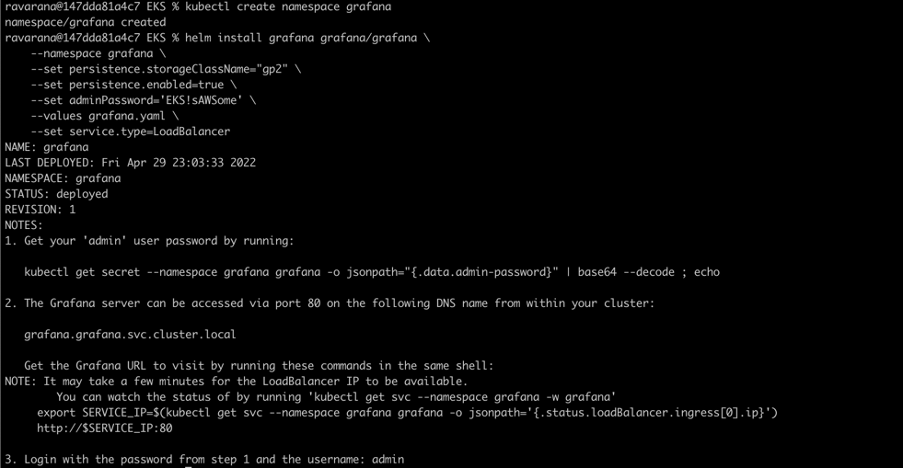
Task: Click 'base64 --decode ; echo' text
Action: click(649, 272)
